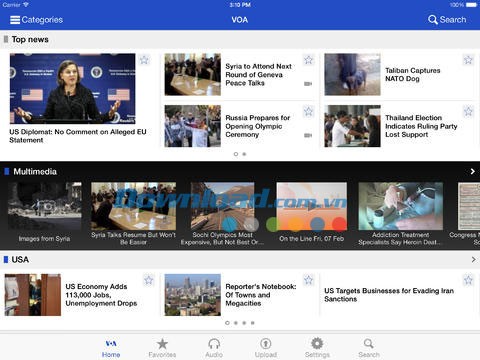
Task: Read 'Thailand Election Indicates' headline
Action: click(421, 126)
